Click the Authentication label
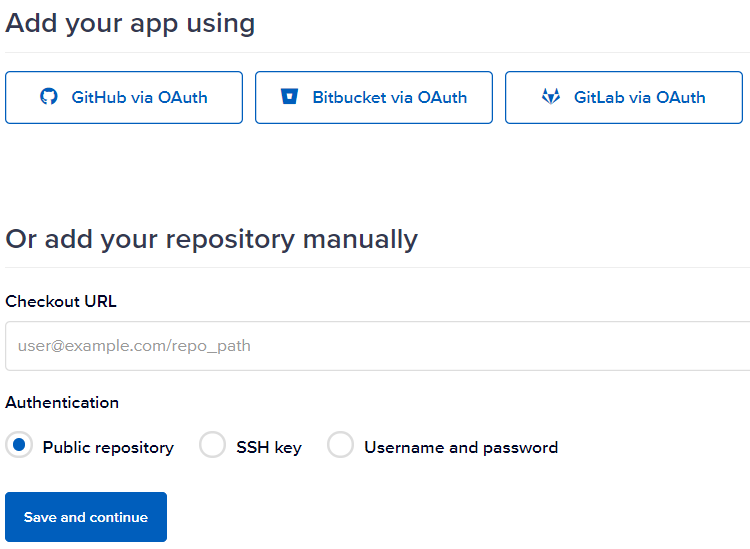Screen dimensions: 750x549 coord(62,403)
